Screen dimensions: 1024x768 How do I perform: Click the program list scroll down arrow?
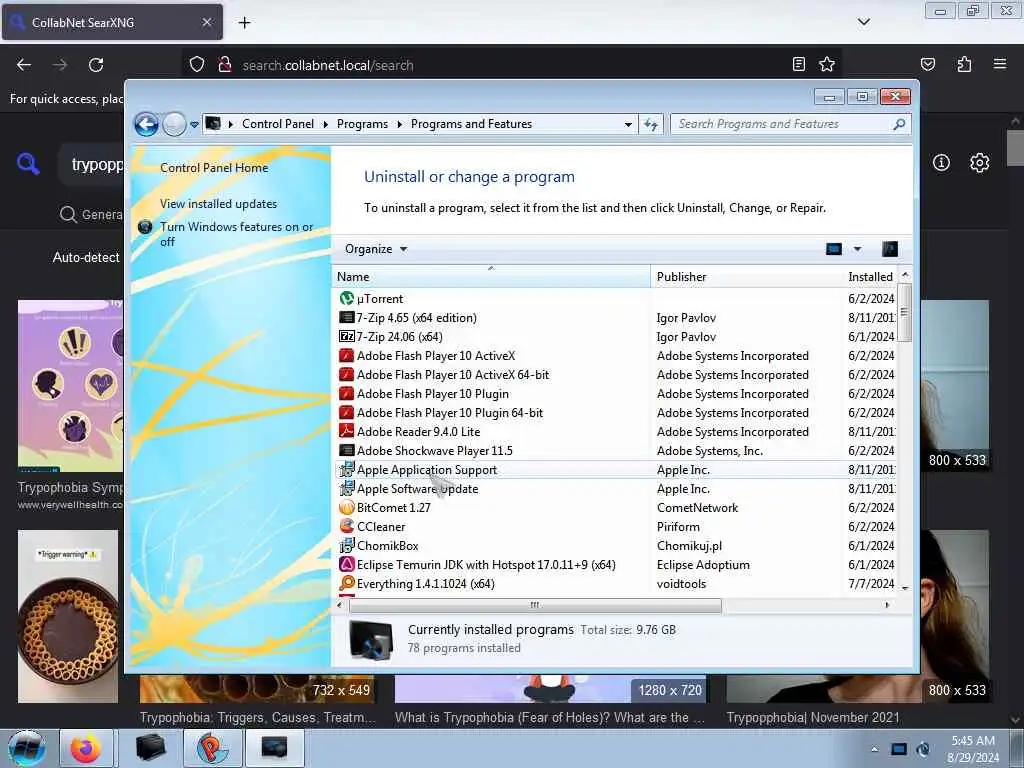[x=905, y=588]
